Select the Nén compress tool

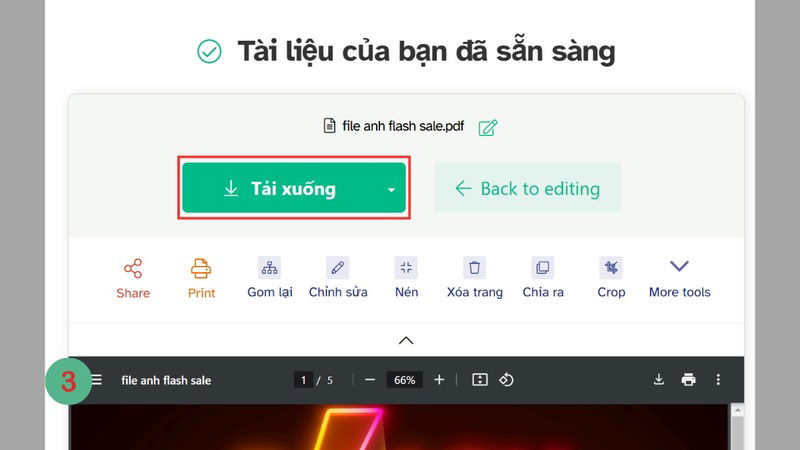(x=406, y=268)
